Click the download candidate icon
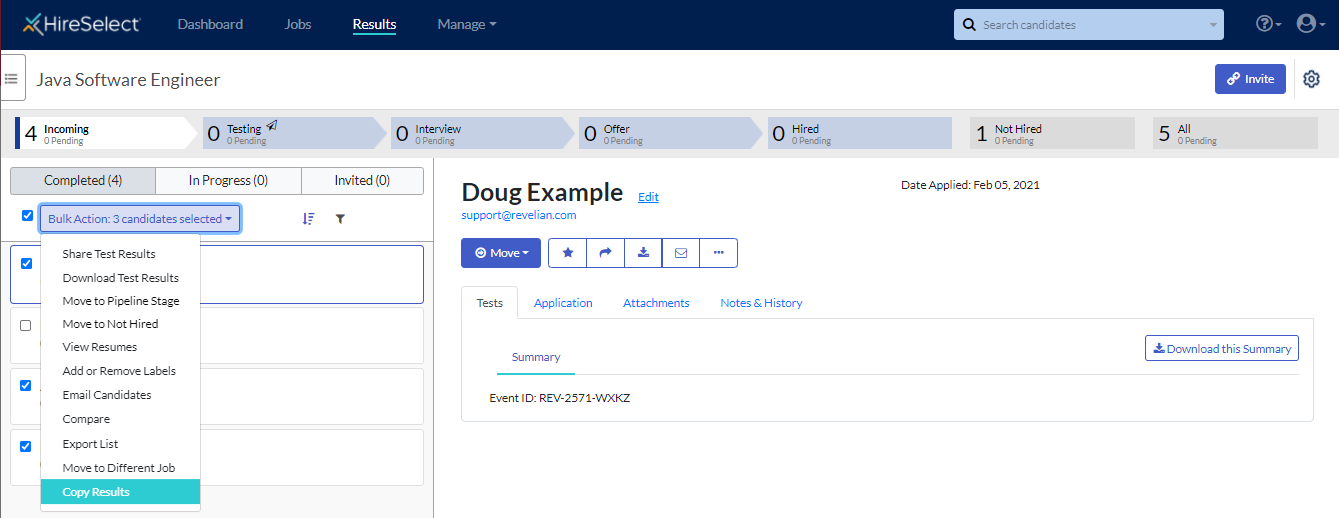1339x518 pixels. pos(643,253)
